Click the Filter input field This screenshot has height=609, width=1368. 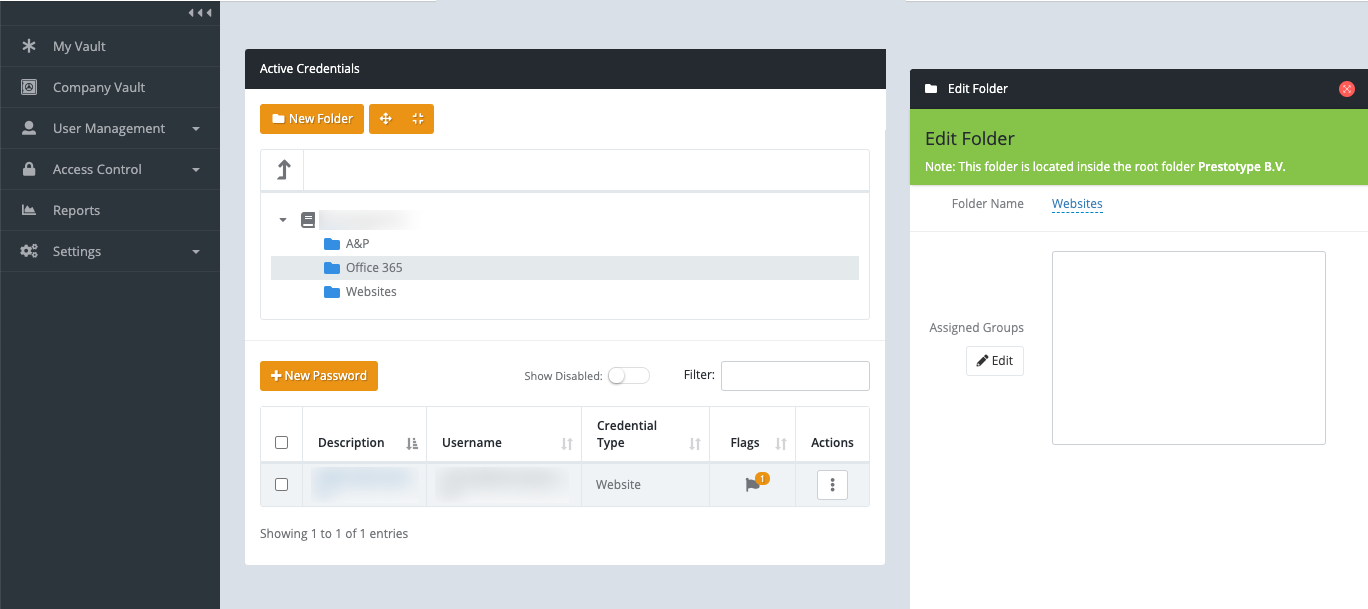click(x=795, y=376)
